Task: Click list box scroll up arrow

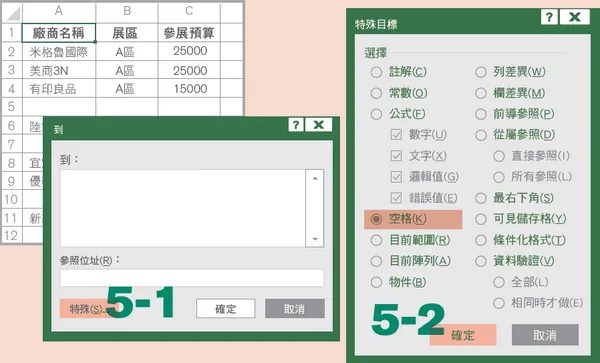Action: click(315, 178)
